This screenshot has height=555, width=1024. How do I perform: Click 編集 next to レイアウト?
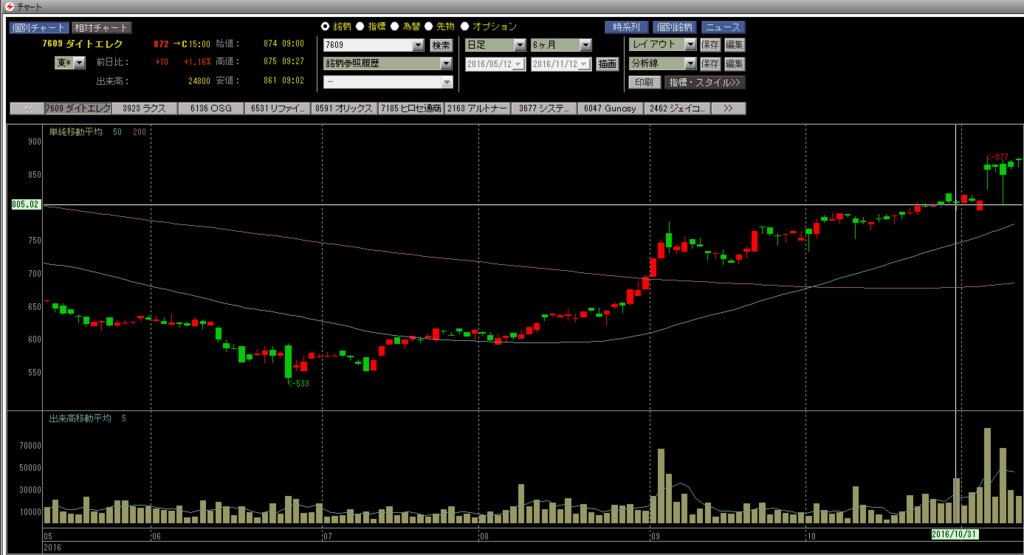click(734, 44)
